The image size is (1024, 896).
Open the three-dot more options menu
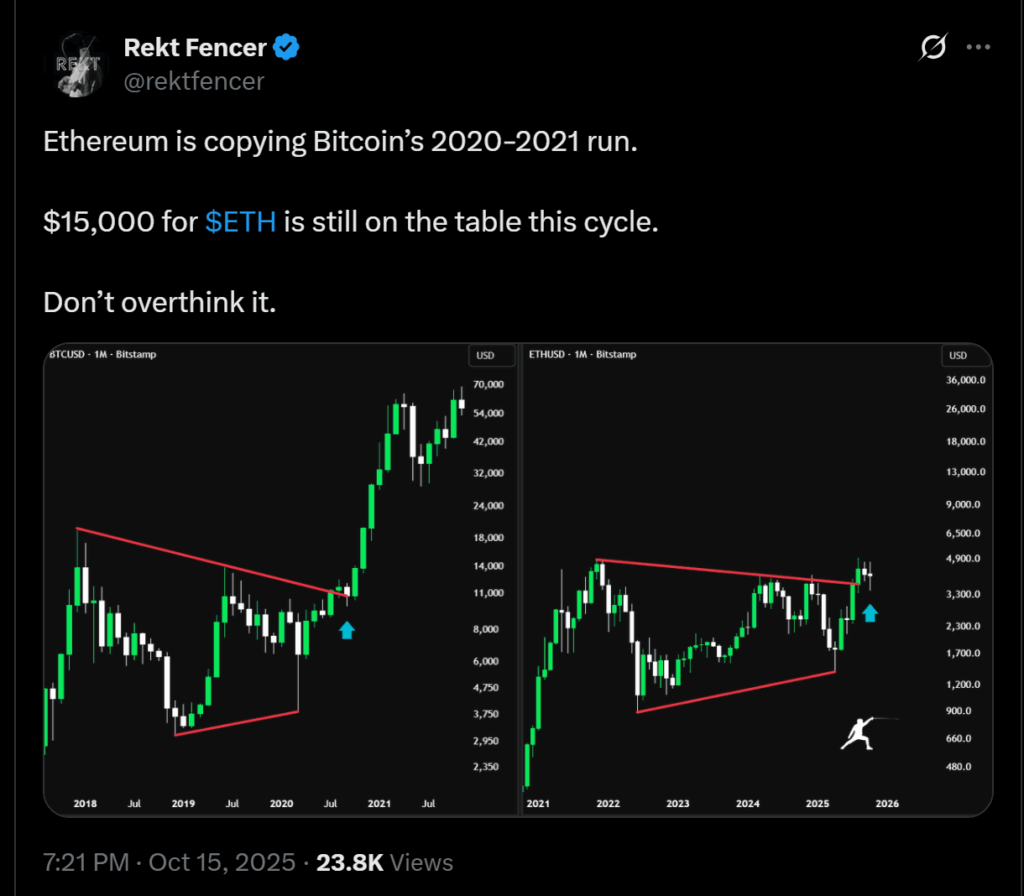coord(979,47)
